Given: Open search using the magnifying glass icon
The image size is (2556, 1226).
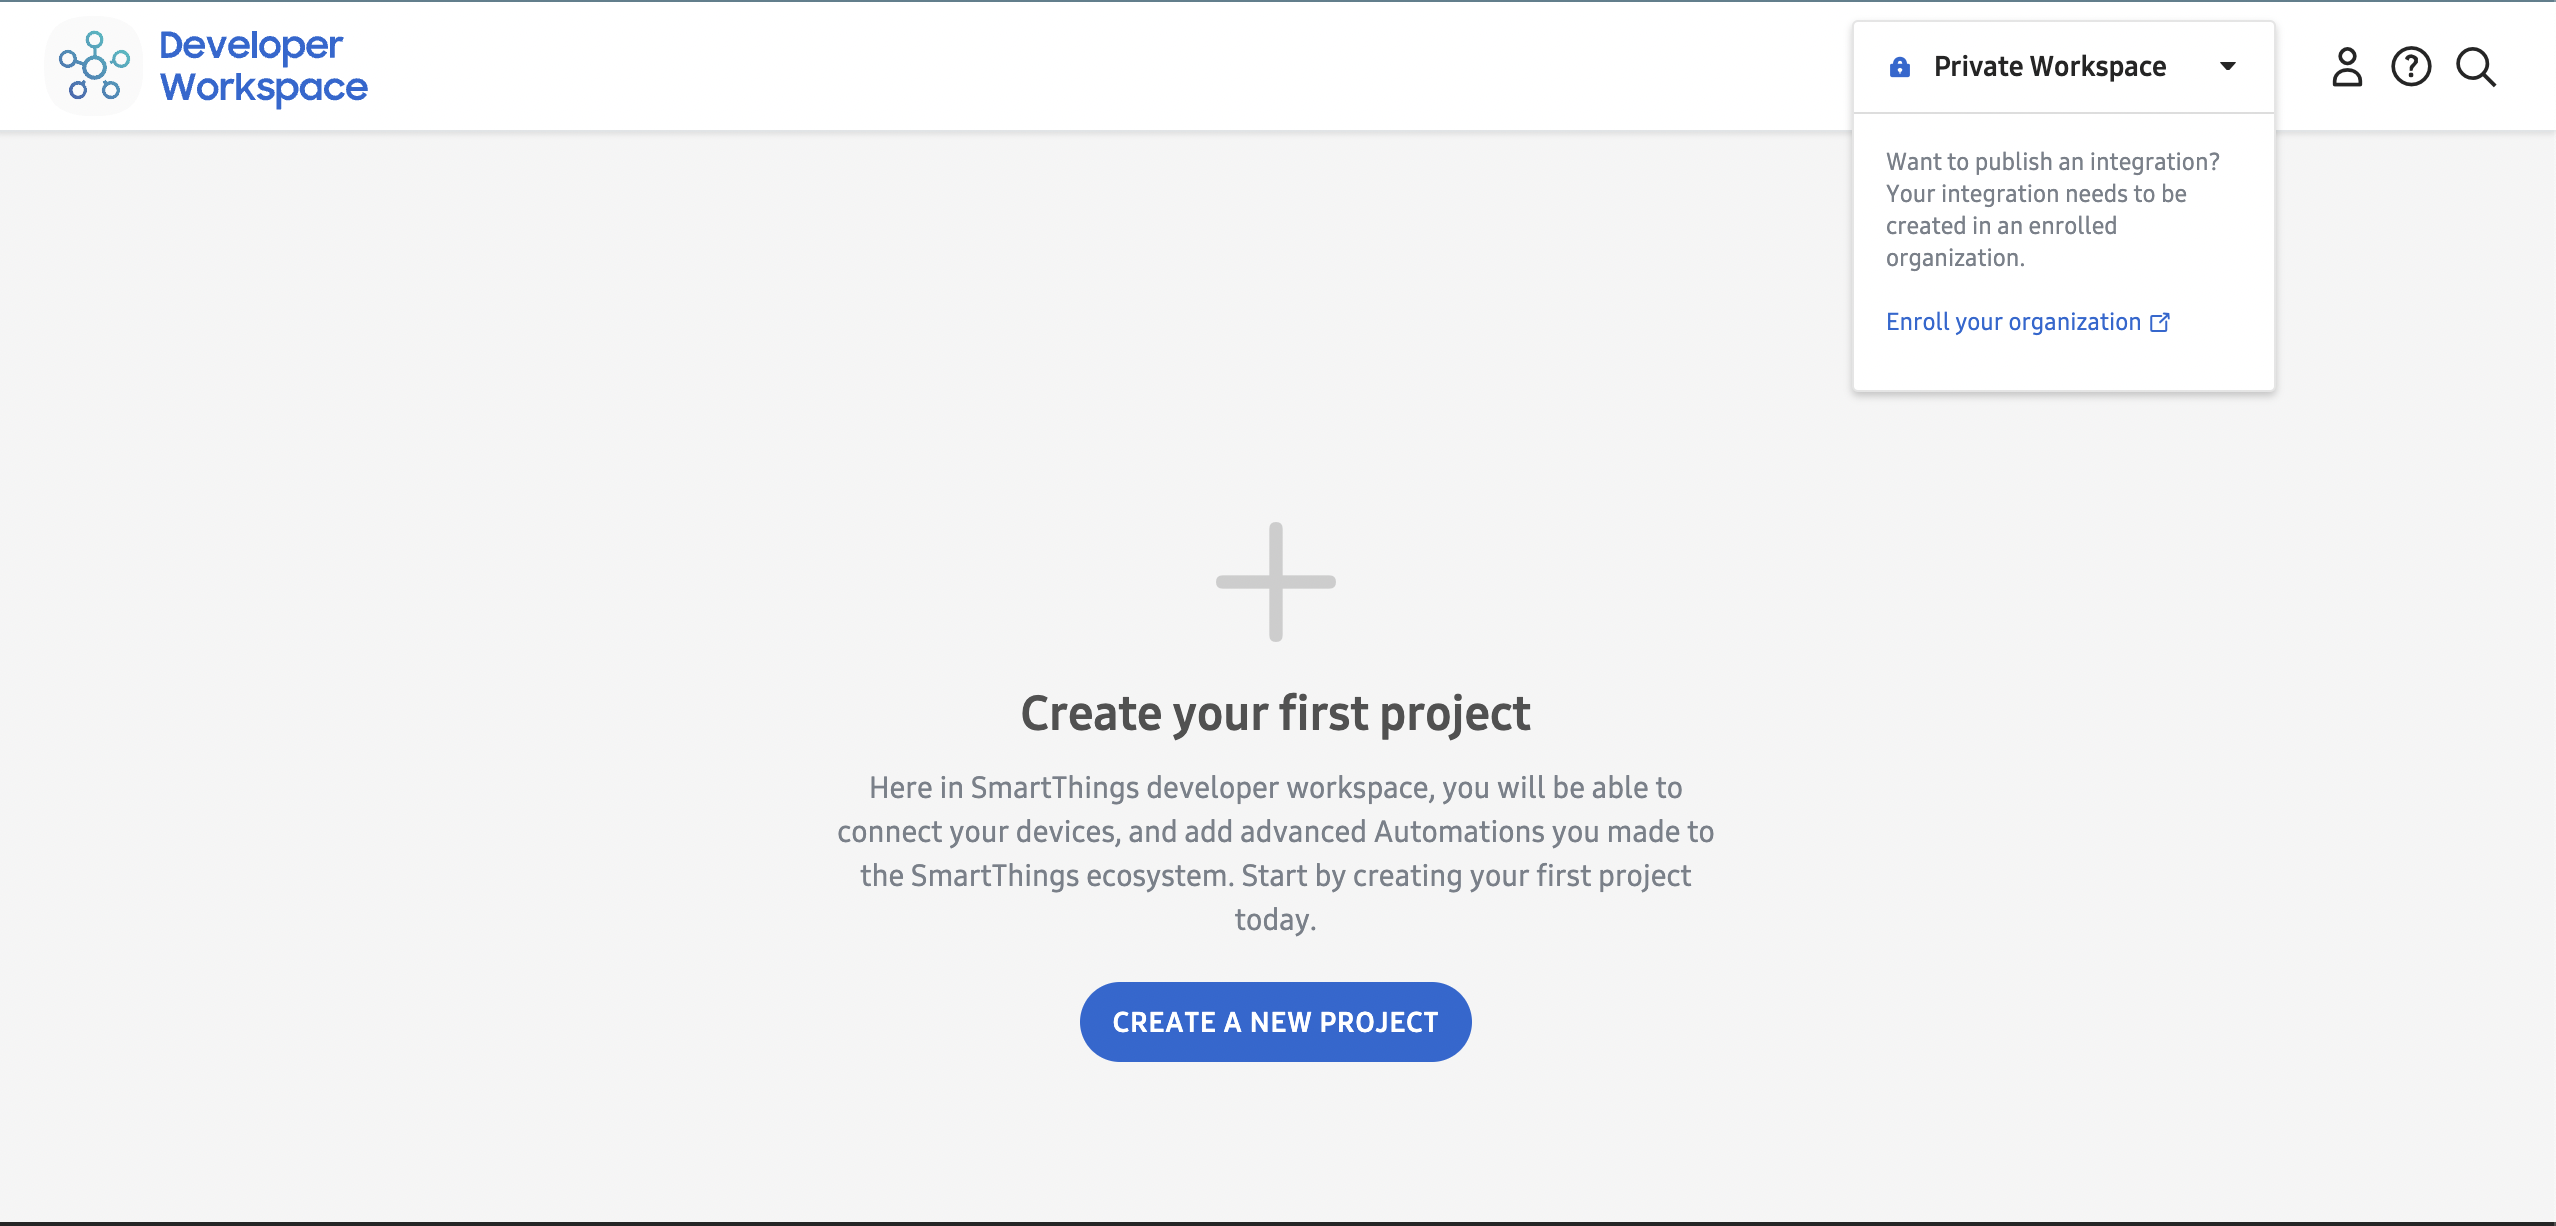Looking at the screenshot, I should tap(2476, 67).
